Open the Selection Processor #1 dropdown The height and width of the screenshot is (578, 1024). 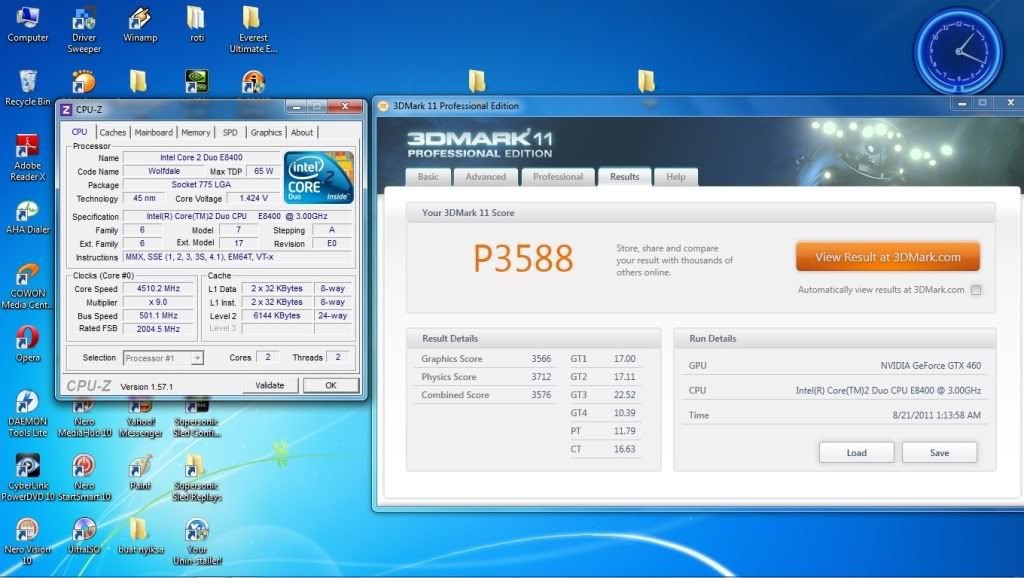163,358
